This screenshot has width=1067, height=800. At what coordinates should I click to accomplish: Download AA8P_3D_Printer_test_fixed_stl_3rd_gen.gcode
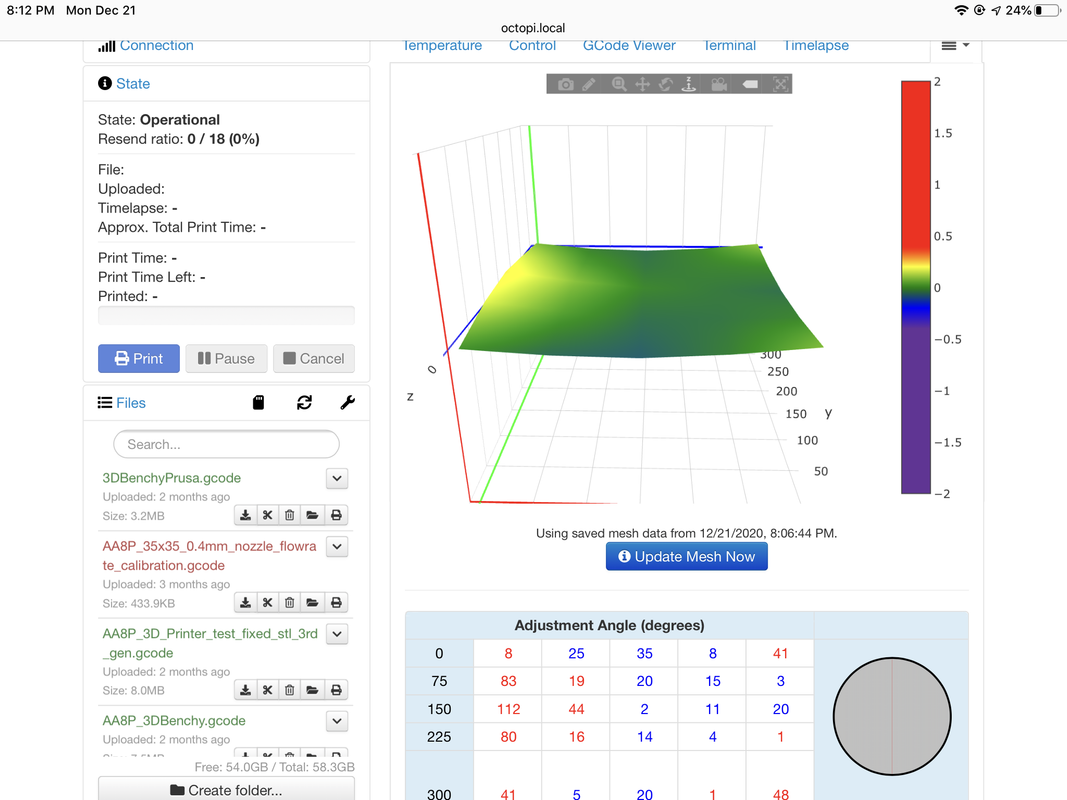tap(246, 690)
